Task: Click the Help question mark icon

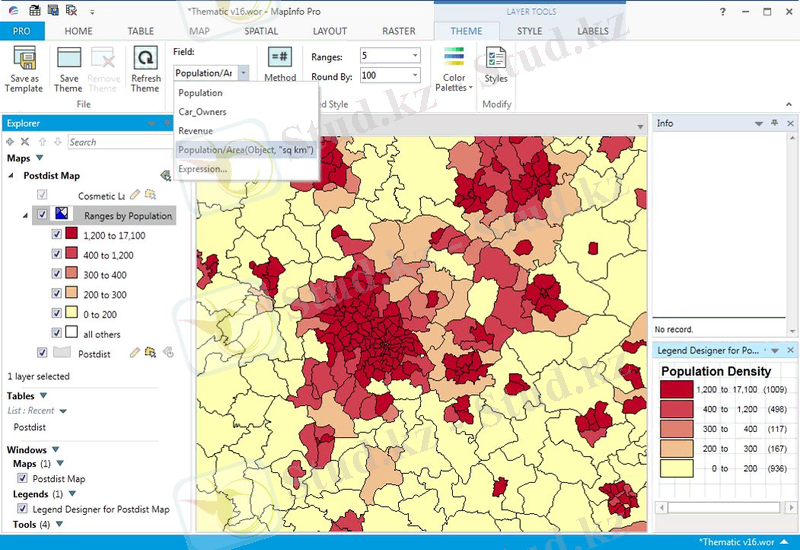Action: (x=724, y=11)
